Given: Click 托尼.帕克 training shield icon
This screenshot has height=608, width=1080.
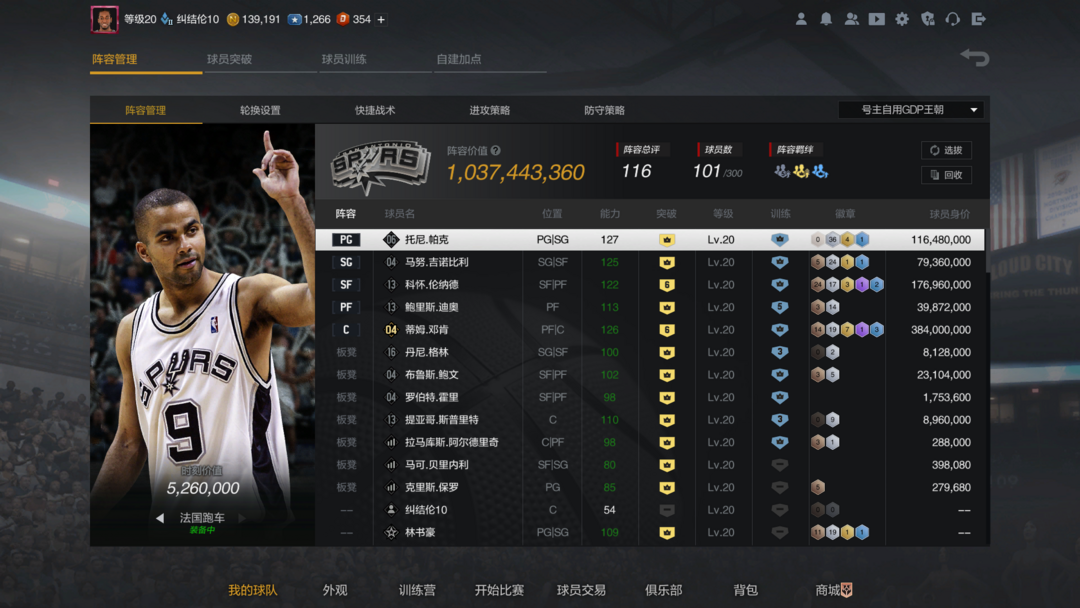Looking at the screenshot, I should [x=779, y=240].
